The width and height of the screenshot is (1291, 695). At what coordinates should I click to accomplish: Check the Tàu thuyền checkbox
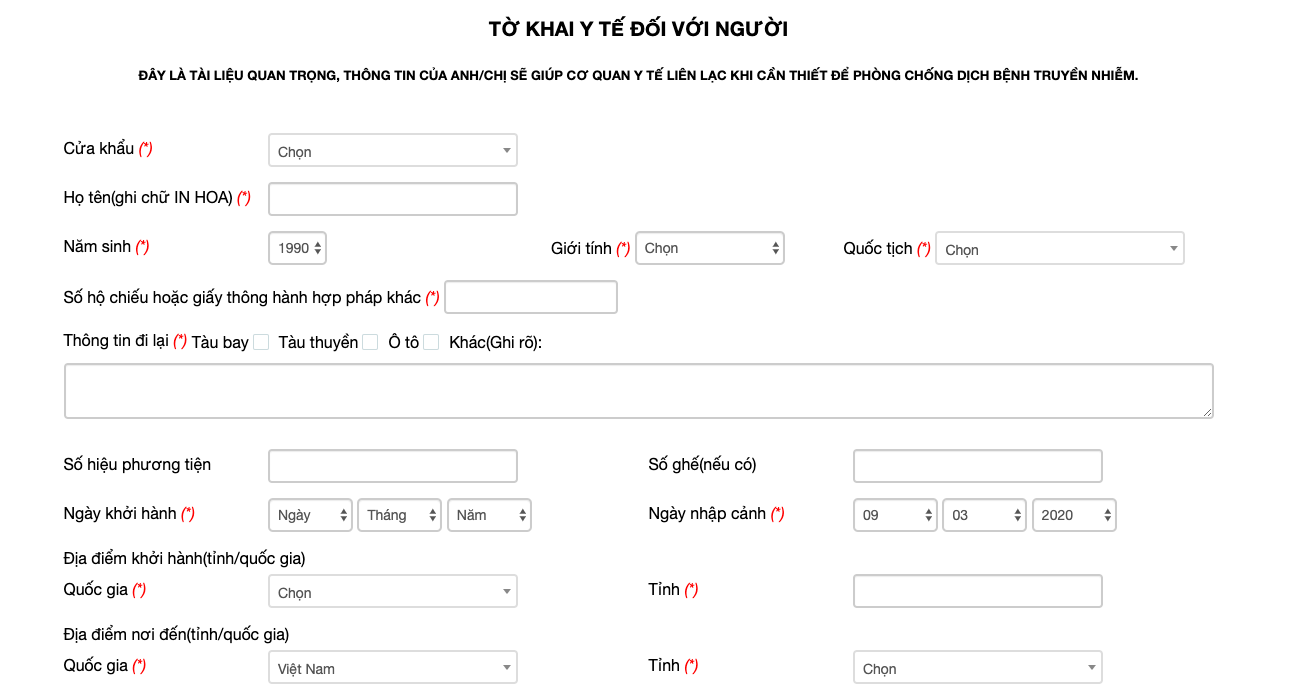(x=368, y=341)
